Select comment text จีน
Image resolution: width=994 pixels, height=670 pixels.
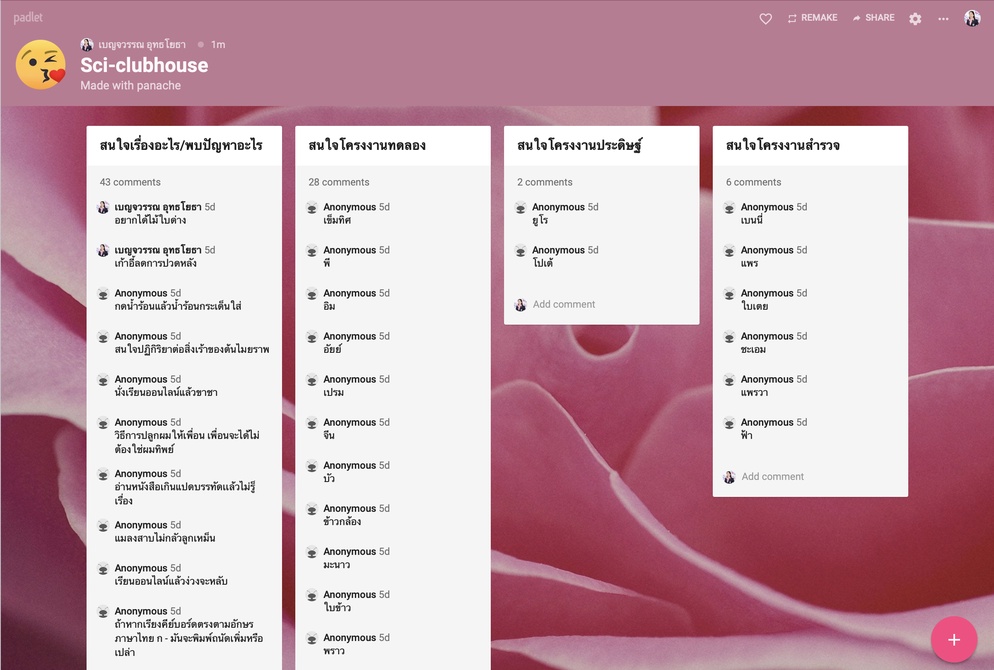tap(329, 435)
